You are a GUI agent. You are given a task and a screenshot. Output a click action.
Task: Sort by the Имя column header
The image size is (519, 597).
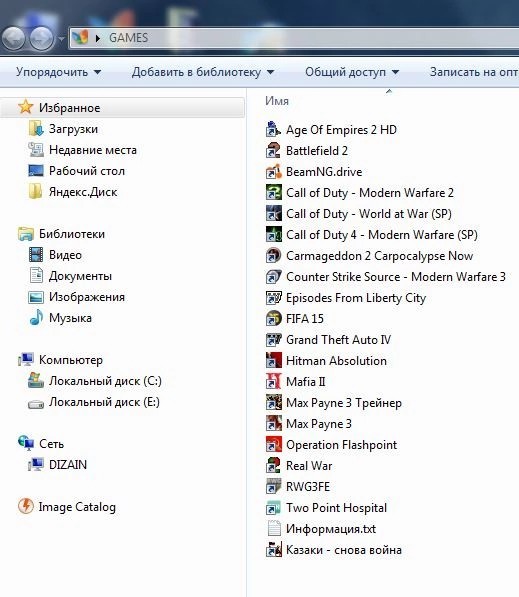pos(277,101)
